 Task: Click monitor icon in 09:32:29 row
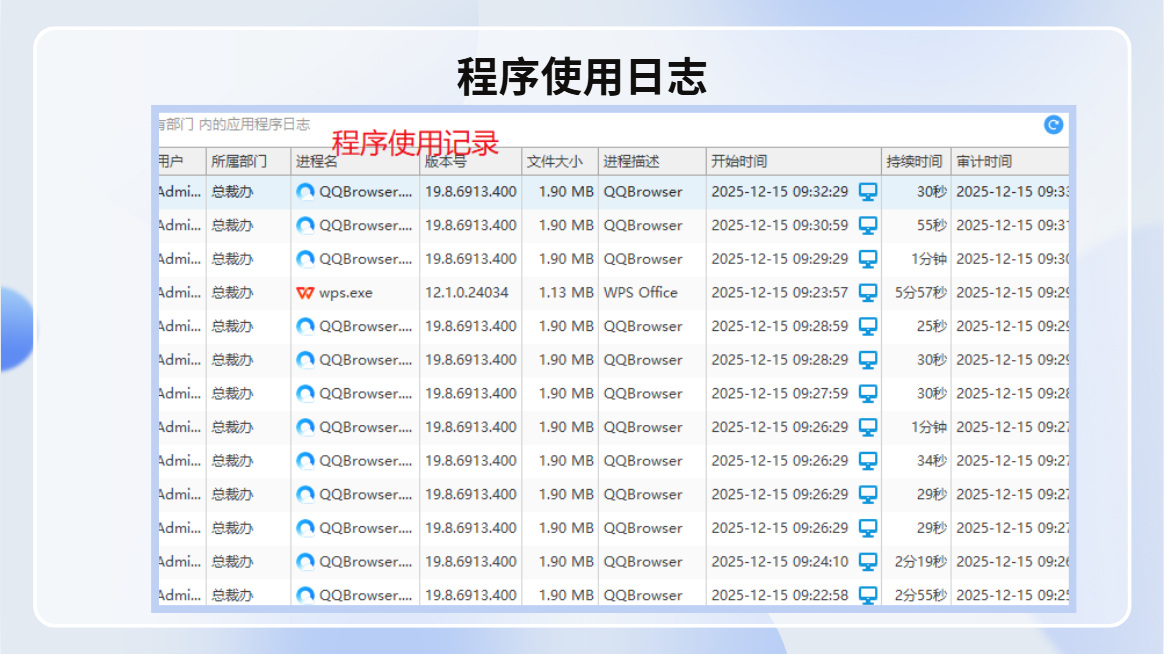pos(868,192)
